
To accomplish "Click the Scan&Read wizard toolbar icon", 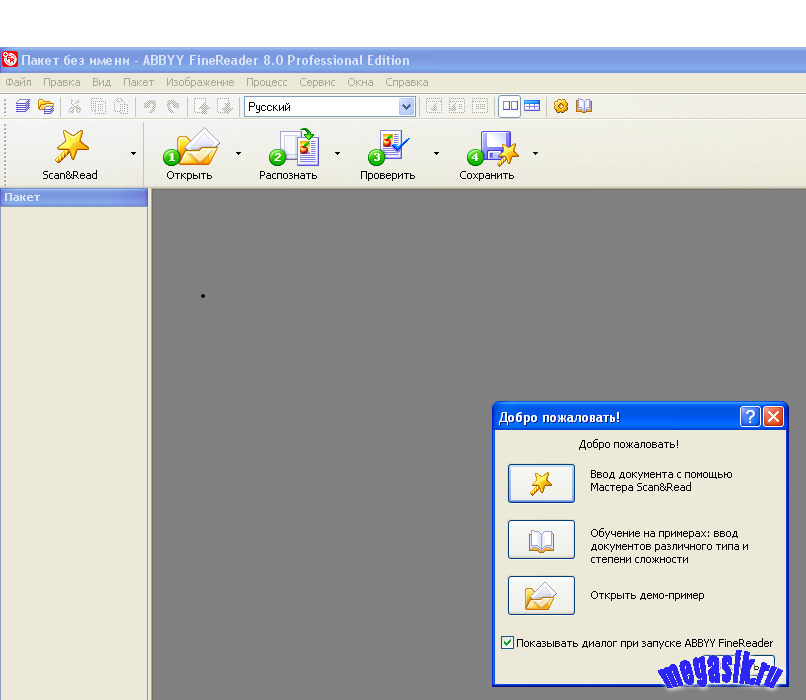I will point(71,147).
